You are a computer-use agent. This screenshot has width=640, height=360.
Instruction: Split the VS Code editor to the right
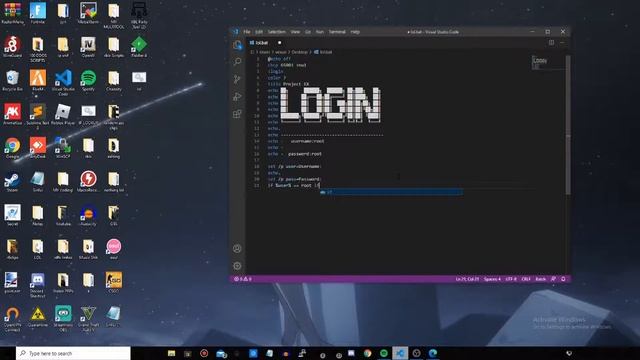click(551, 42)
